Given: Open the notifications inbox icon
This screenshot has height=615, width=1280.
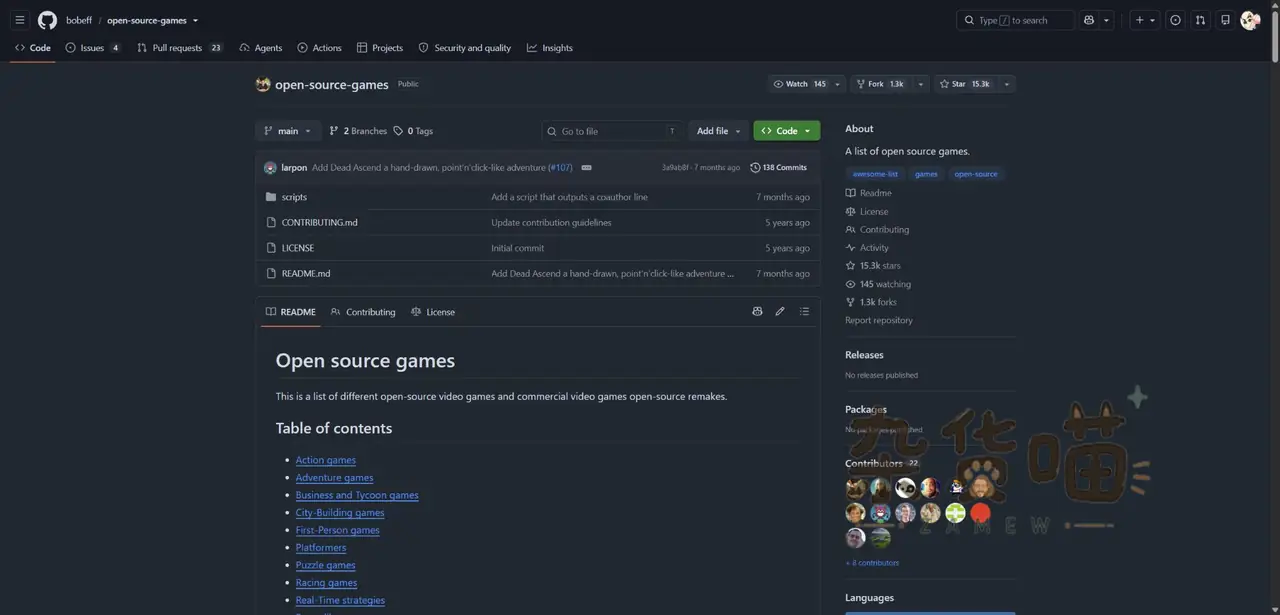Looking at the screenshot, I should (x=1225, y=20).
